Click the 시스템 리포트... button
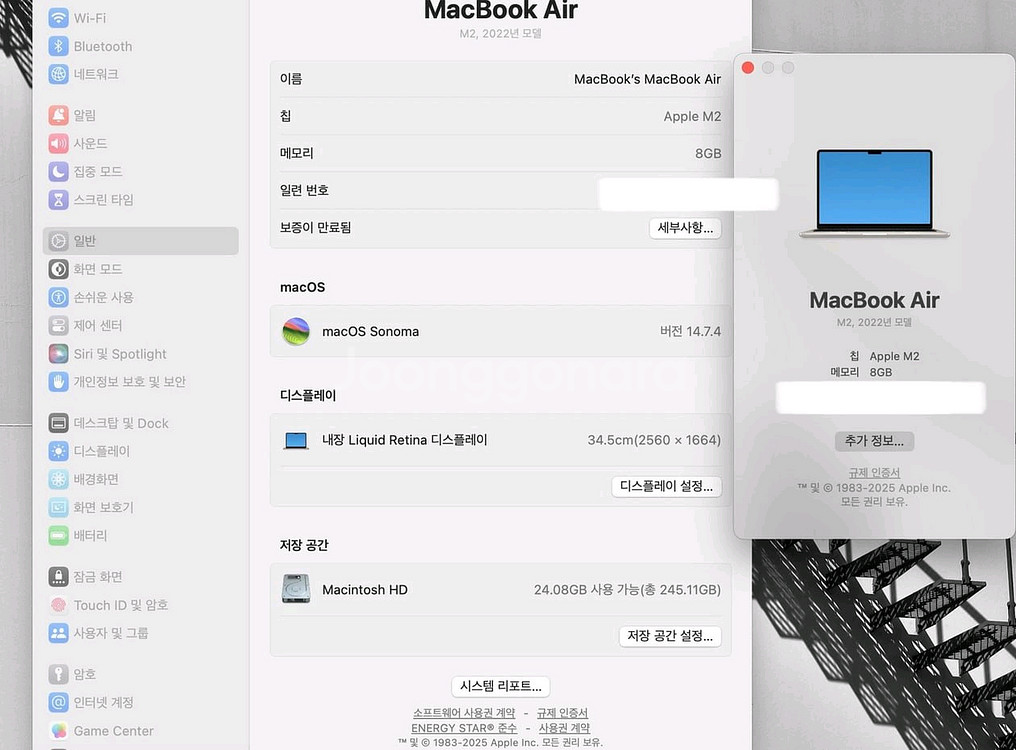1016x750 pixels. [x=500, y=686]
